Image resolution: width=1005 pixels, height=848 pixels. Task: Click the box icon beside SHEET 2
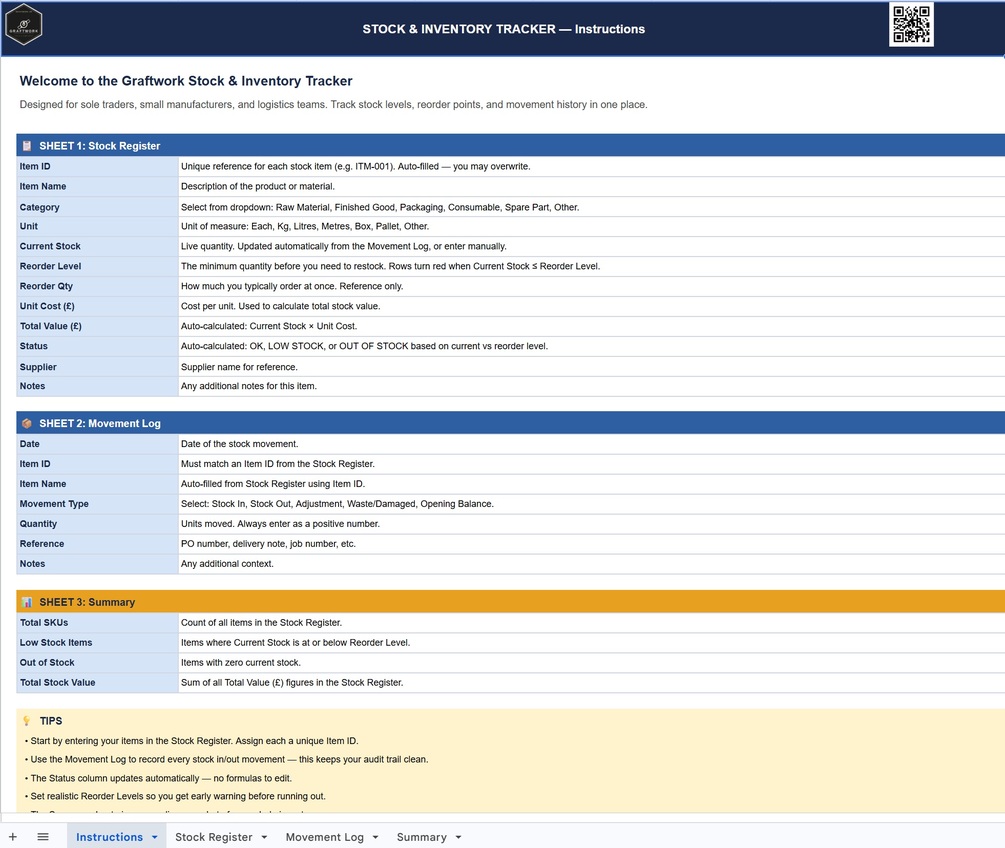pyautogui.click(x=27, y=423)
